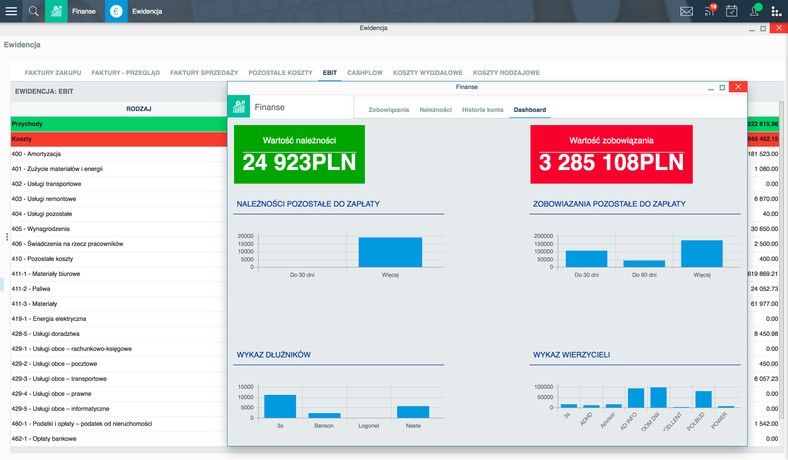Image resolution: width=788 pixels, height=460 pixels.
Task: Minimize the Finanse window
Action: coord(711,87)
